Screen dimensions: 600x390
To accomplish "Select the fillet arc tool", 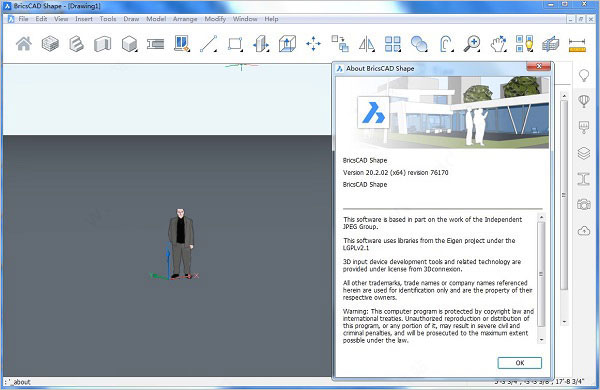I will pyautogui.click(x=446, y=44).
